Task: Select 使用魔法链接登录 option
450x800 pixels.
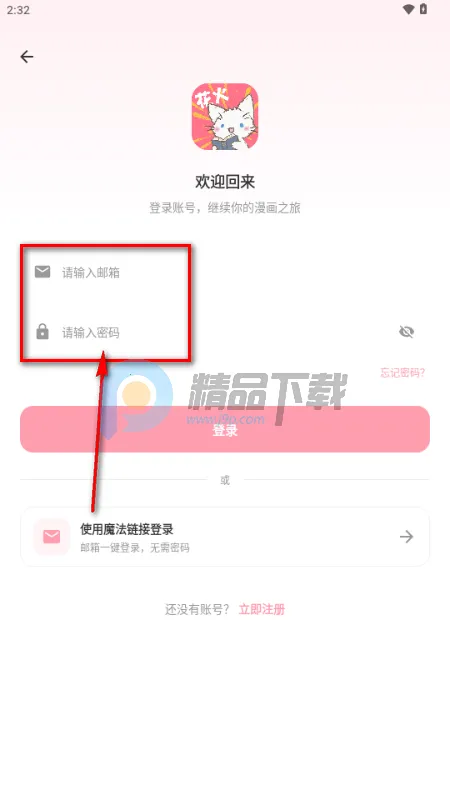Action: pyautogui.click(x=225, y=537)
